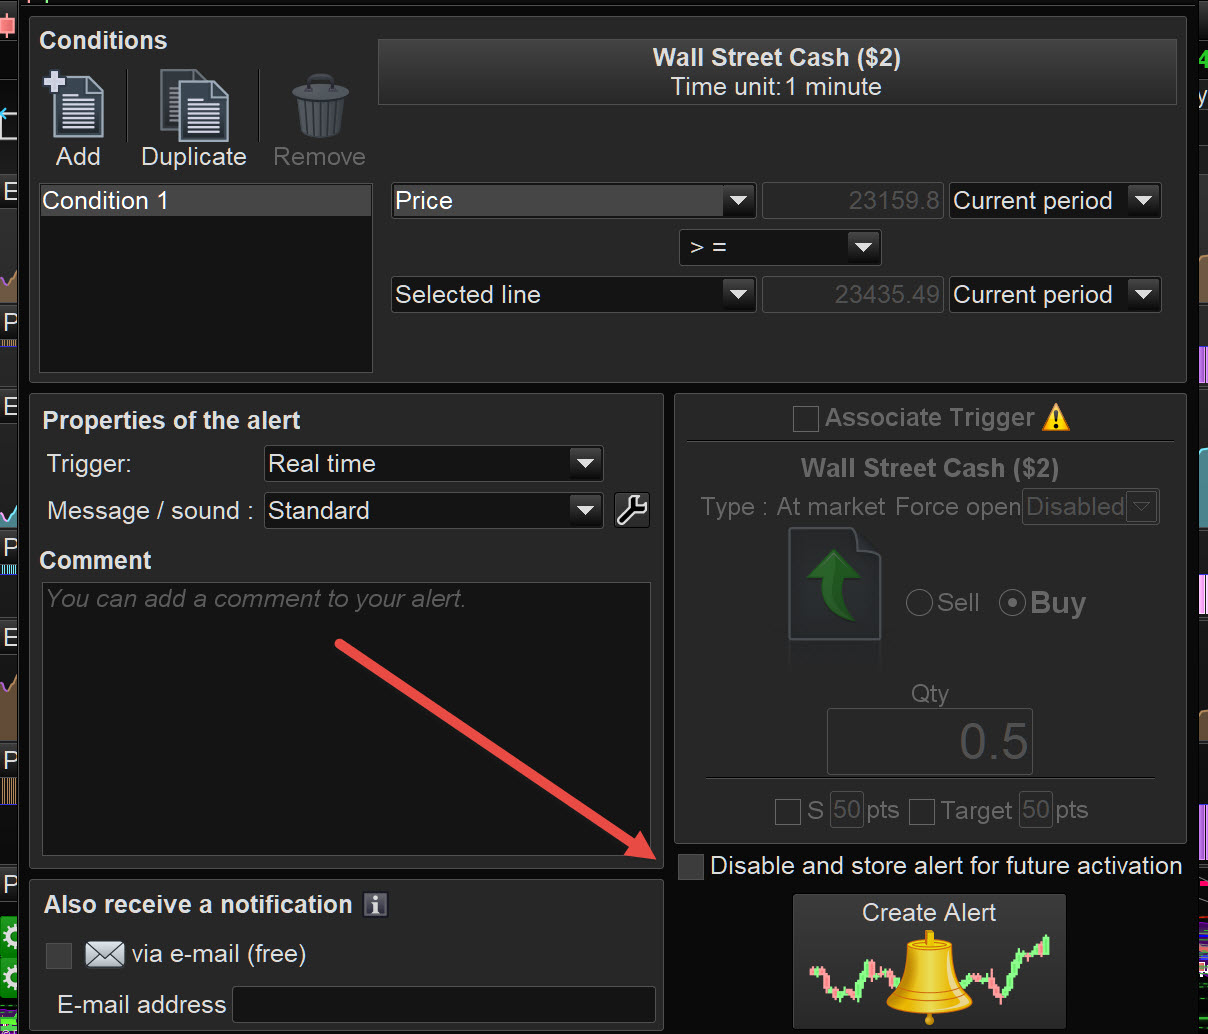The width and height of the screenshot is (1208, 1034).
Task: Click the e-mail envelope icon
Action: (104, 954)
